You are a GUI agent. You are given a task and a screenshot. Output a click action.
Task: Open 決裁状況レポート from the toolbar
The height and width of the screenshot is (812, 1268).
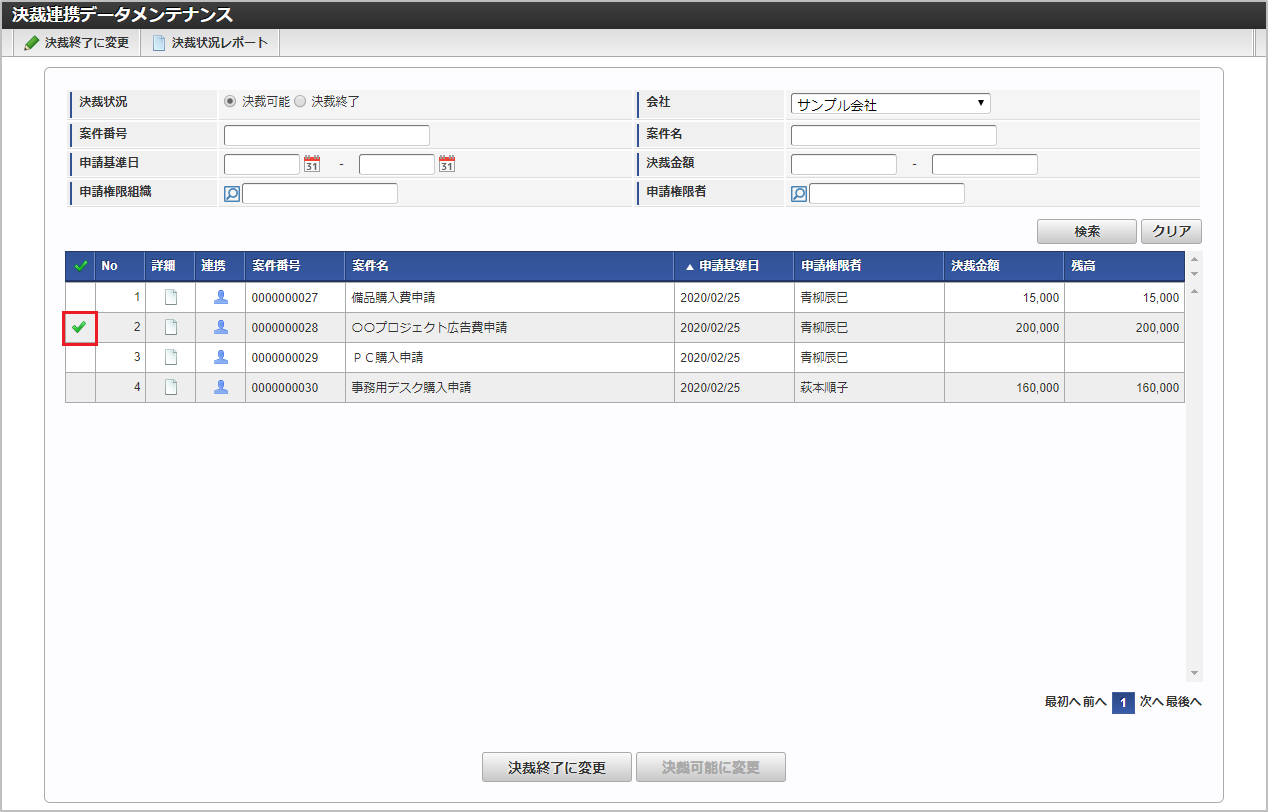click(210, 43)
